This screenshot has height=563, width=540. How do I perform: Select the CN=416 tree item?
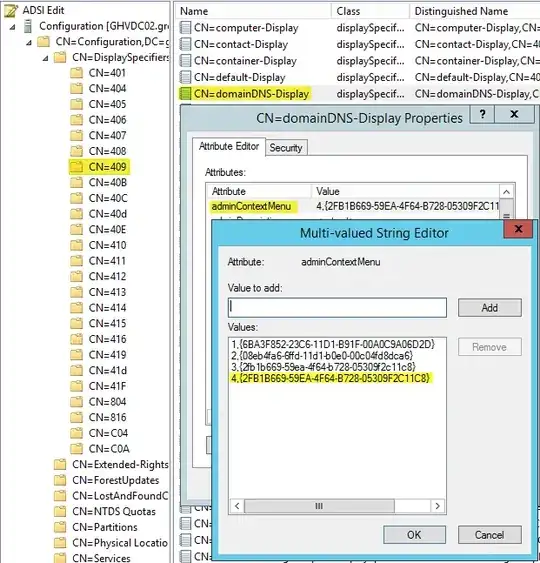pyautogui.click(x=107, y=339)
